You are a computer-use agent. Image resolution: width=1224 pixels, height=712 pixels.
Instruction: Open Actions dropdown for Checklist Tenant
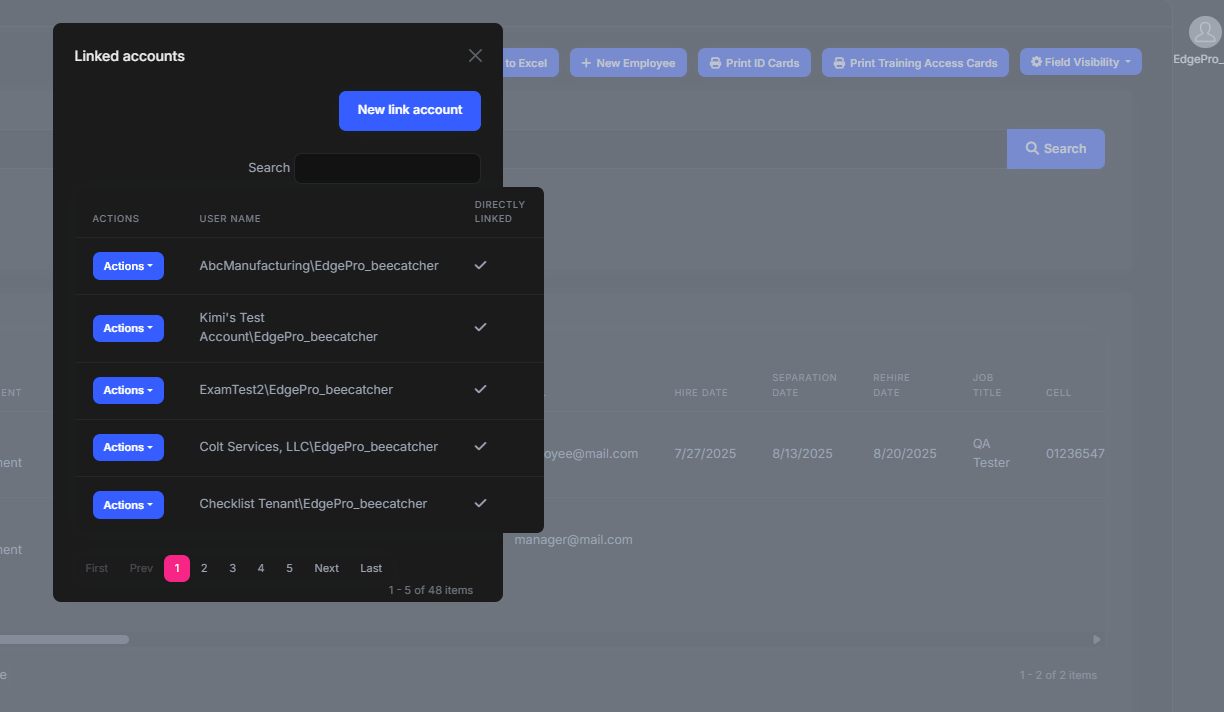[x=128, y=505]
